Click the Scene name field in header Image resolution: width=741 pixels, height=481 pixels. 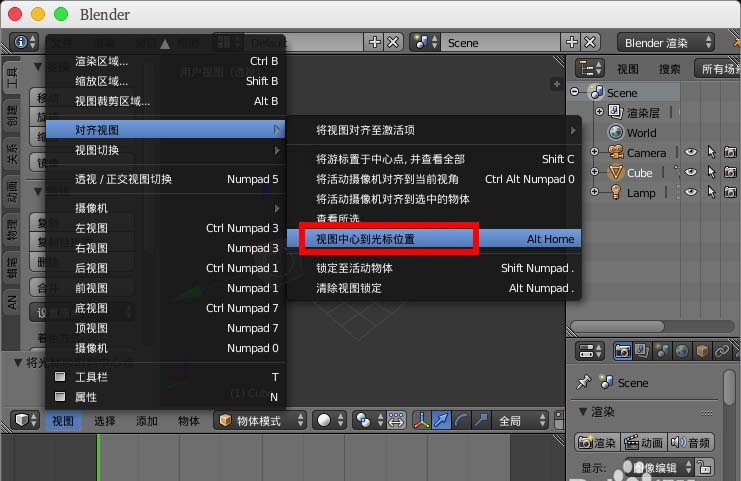coord(501,42)
